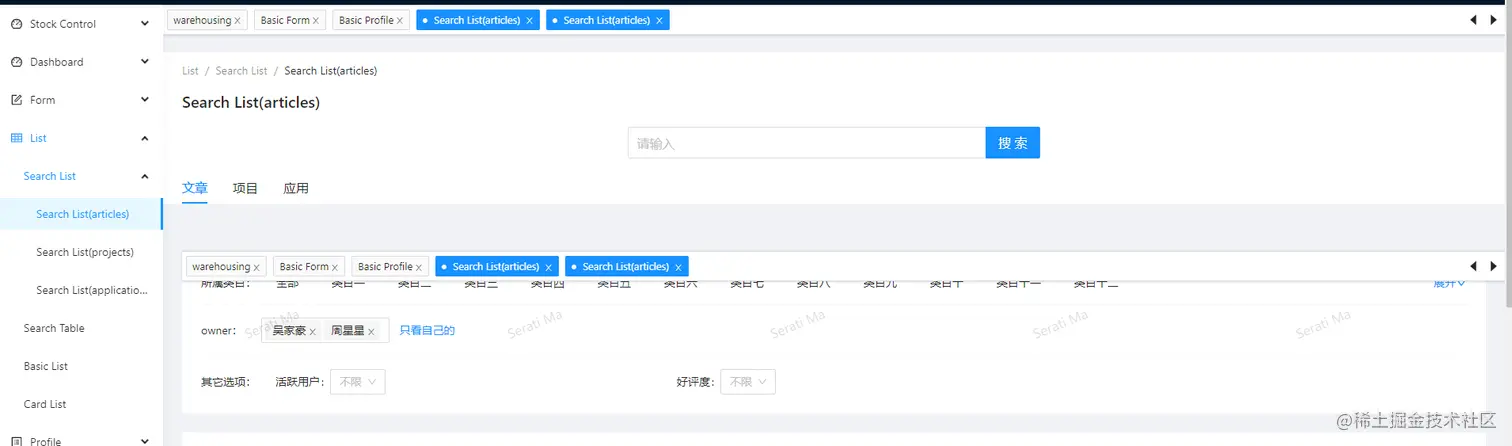The width and height of the screenshot is (1512, 446).
Task: Close the Basic Form tab in upper tab bar
Action: click(x=317, y=21)
